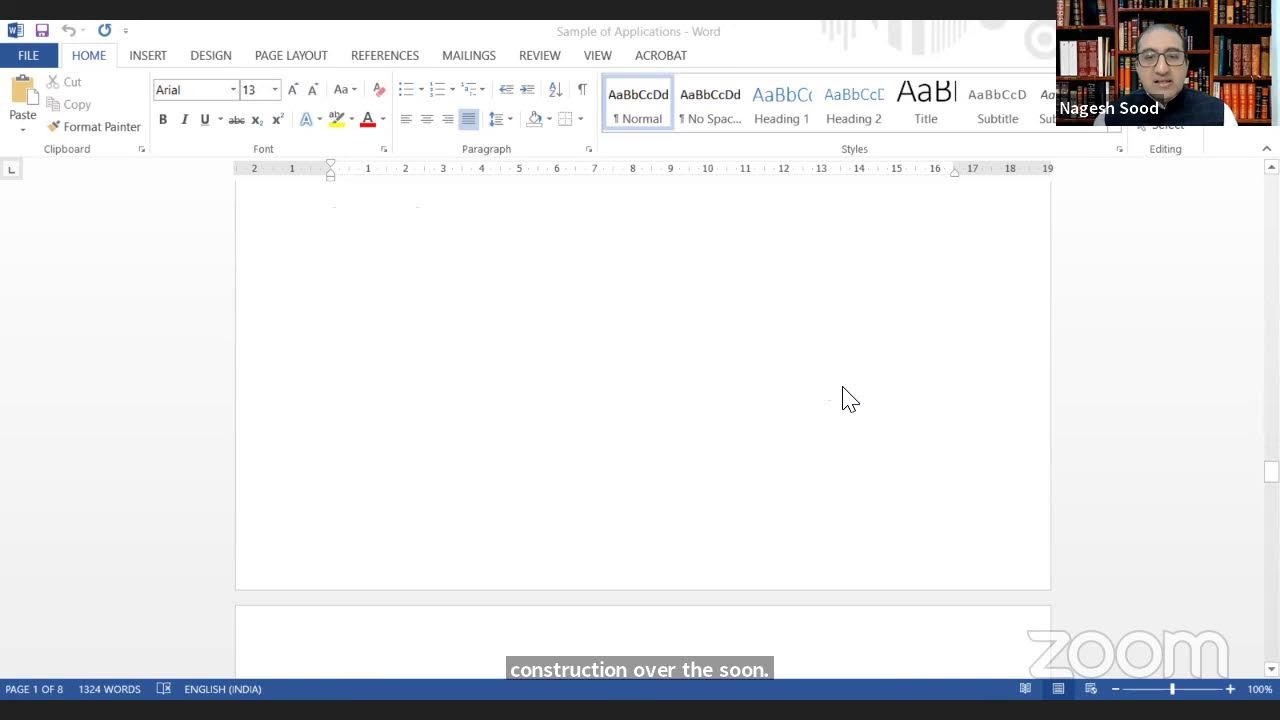Switch to the PAGE LAYOUT tab
1280x720 pixels.
coord(291,56)
